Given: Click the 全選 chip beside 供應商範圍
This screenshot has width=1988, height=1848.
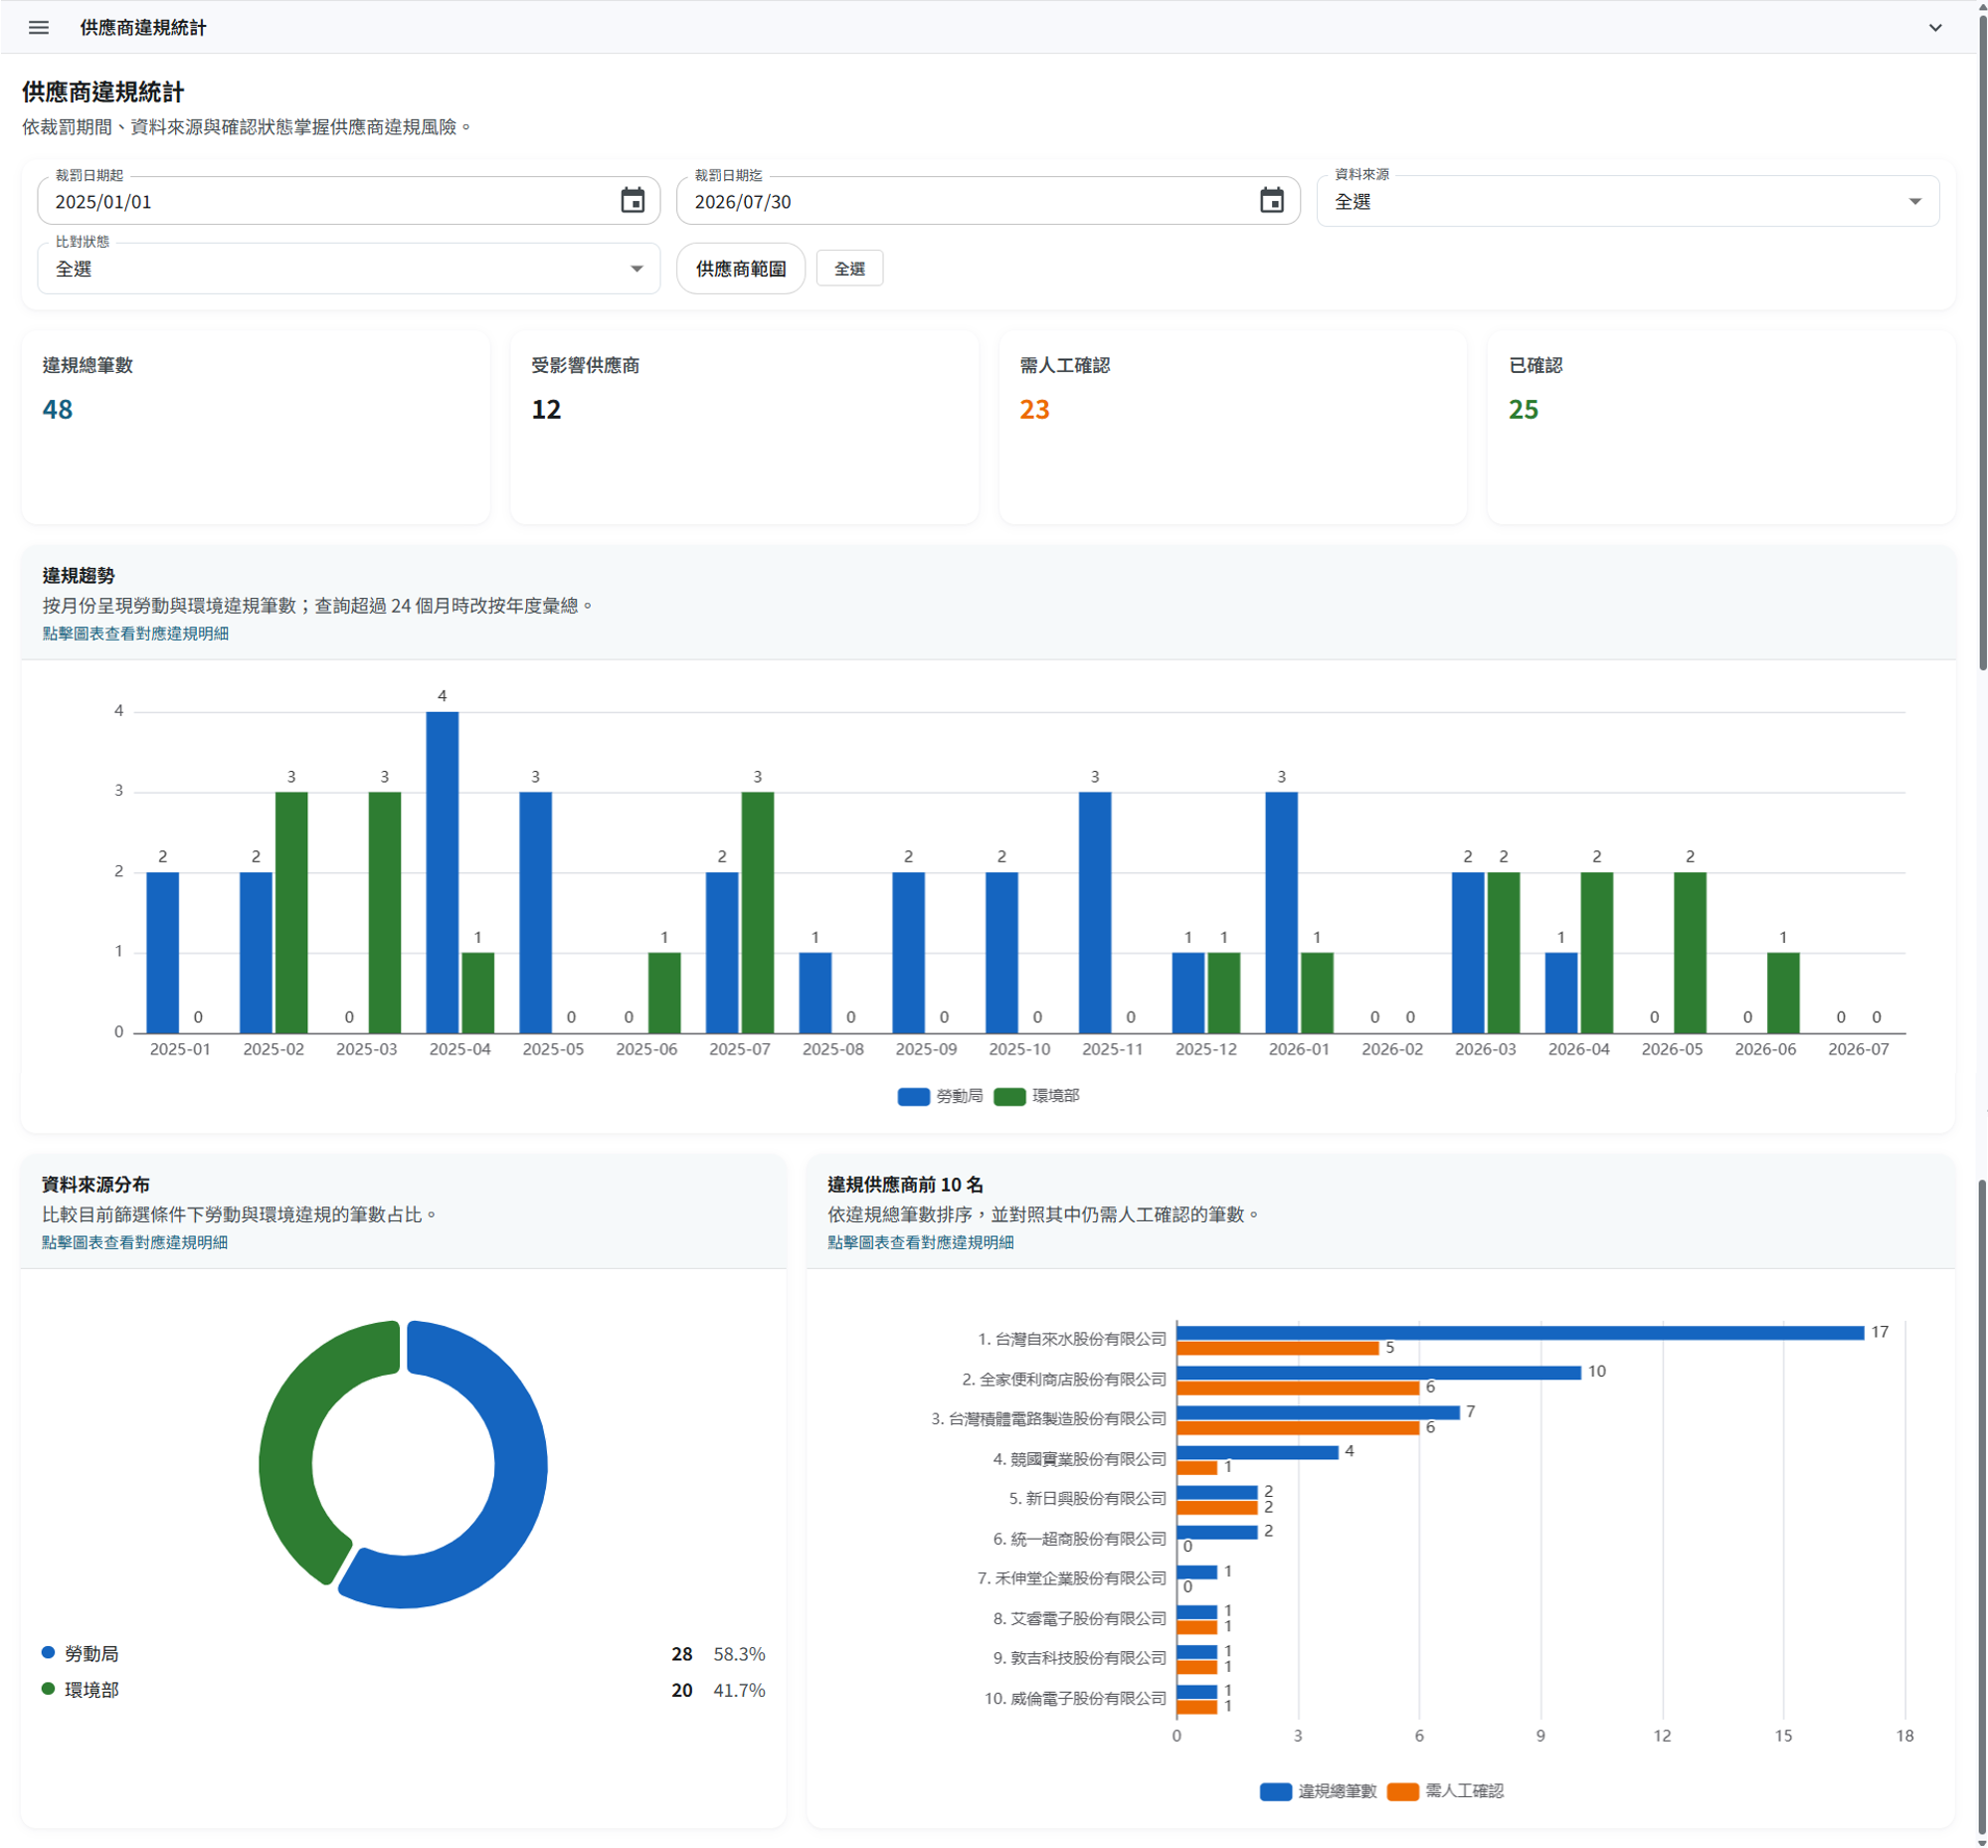Looking at the screenshot, I should 849,269.
